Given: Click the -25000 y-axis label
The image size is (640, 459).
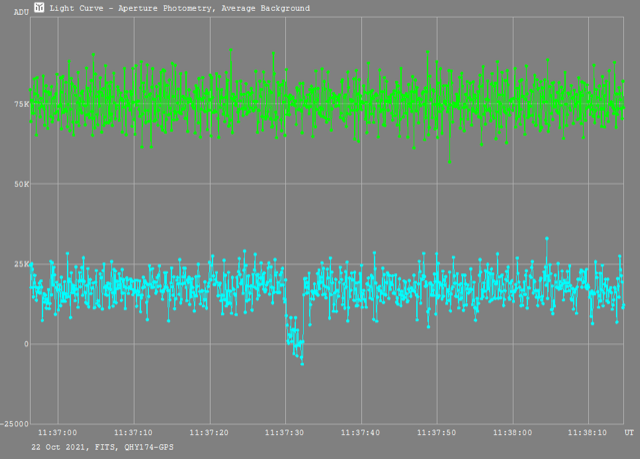Looking at the screenshot, I should coord(15,424).
